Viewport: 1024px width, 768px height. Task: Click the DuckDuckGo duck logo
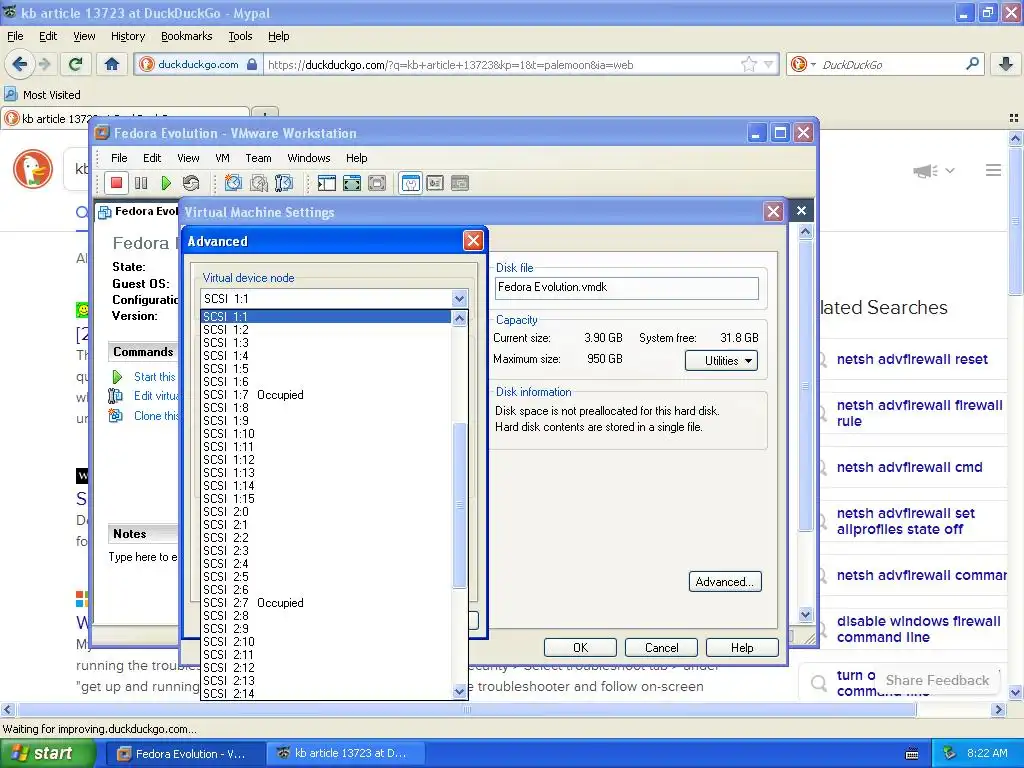(33, 169)
